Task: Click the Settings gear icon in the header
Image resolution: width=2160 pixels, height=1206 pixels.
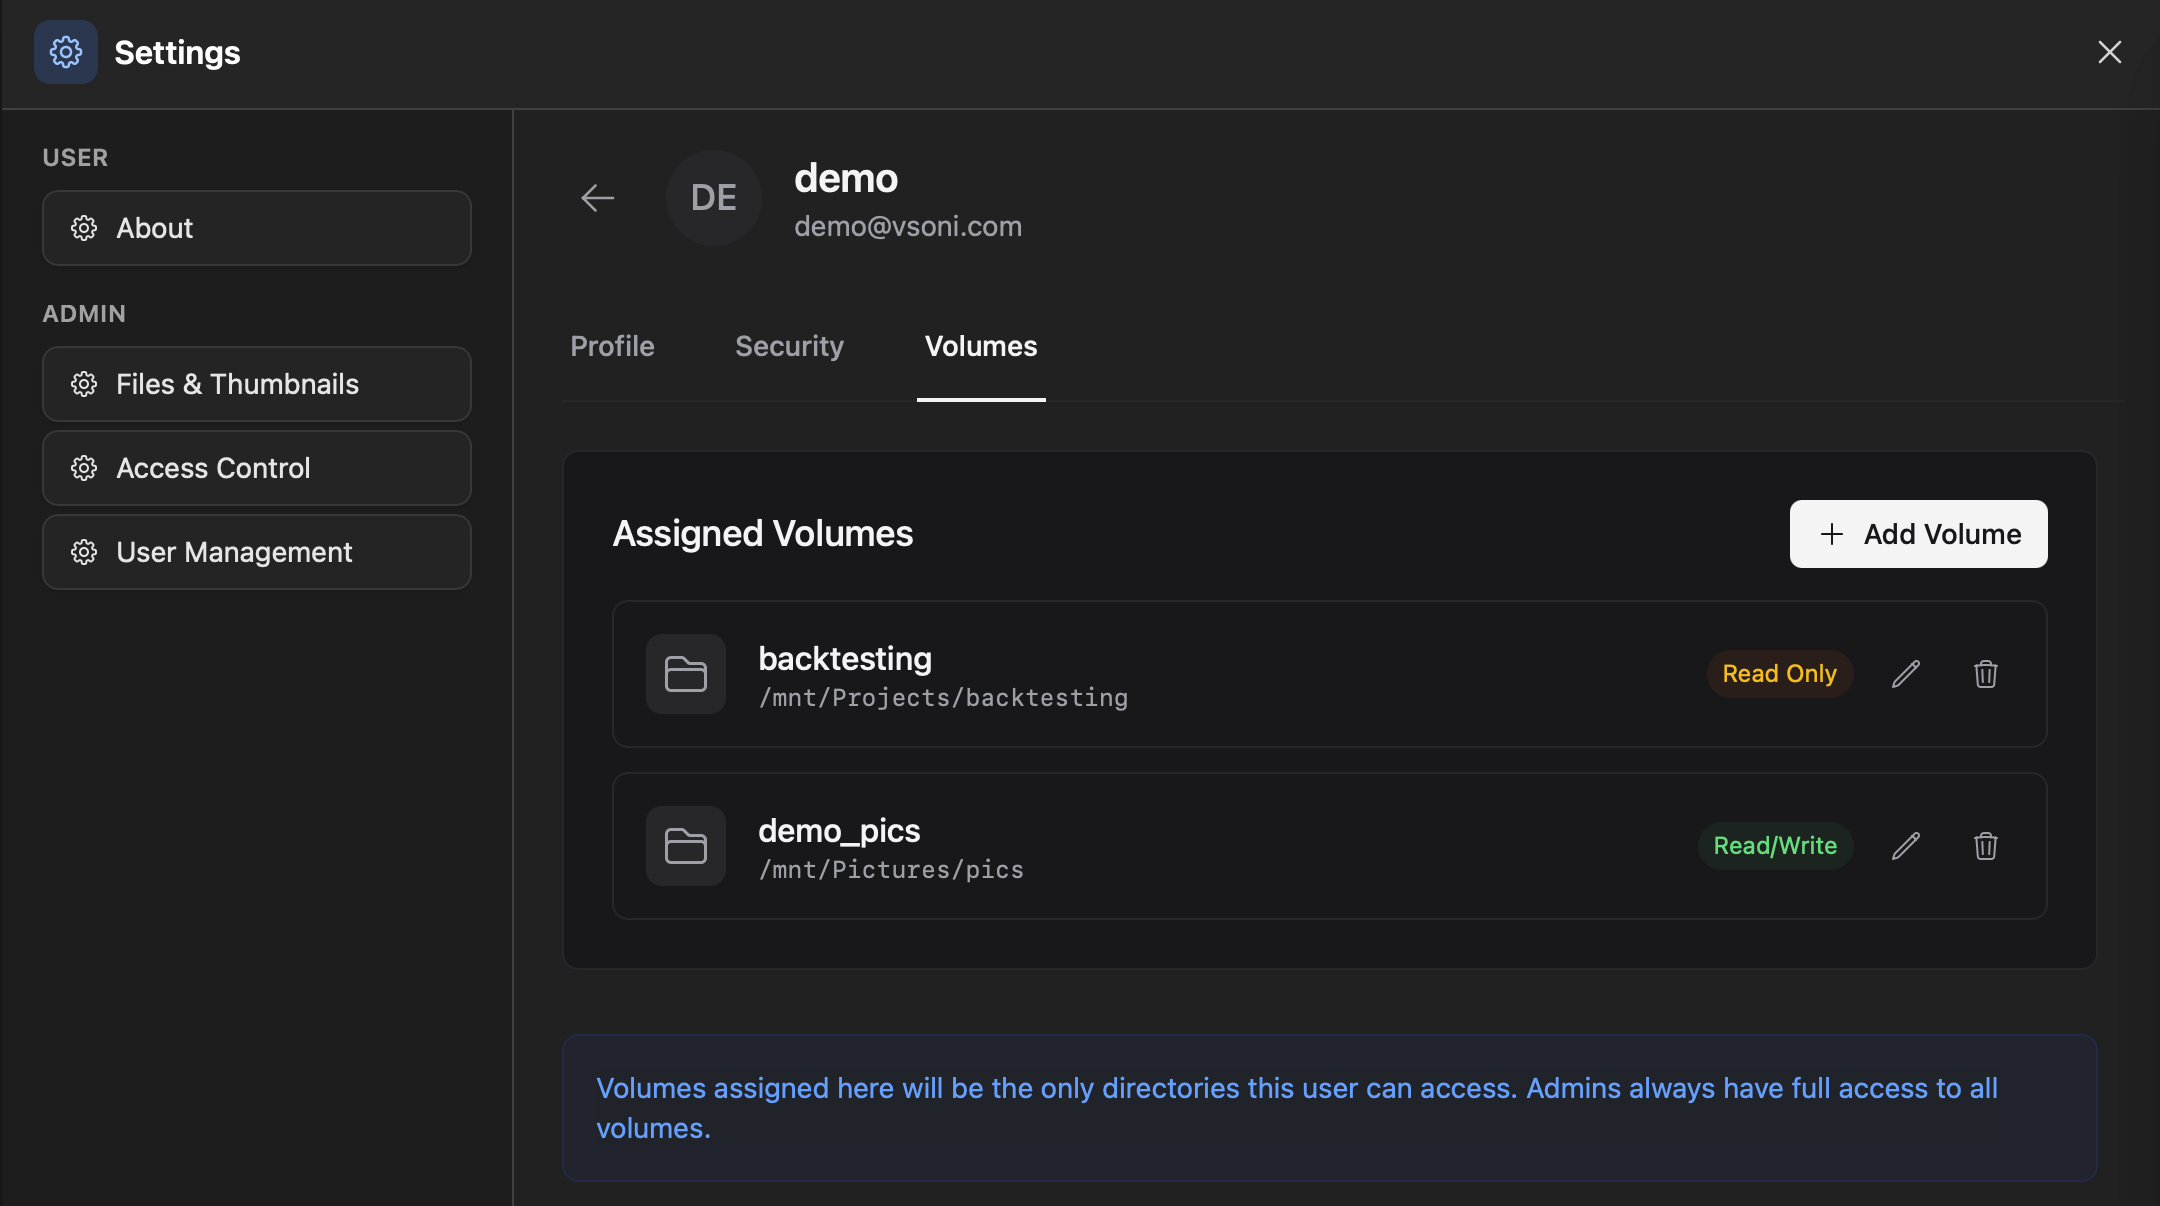Action: [x=65, y=52]
